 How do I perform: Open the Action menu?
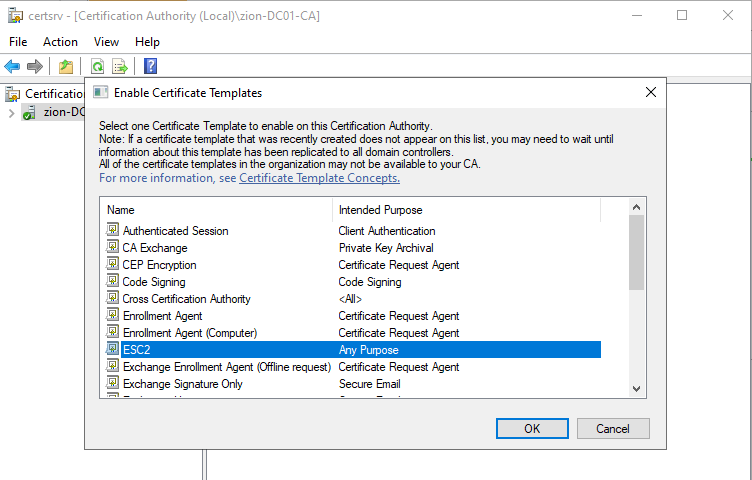(x=60, y=42)
